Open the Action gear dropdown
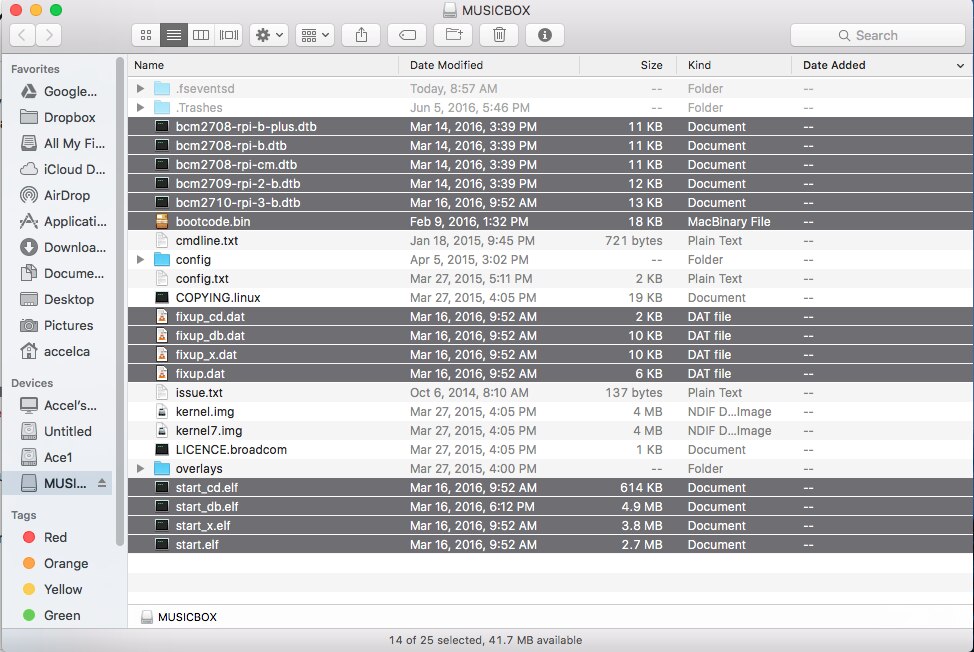 coord(268,35)
